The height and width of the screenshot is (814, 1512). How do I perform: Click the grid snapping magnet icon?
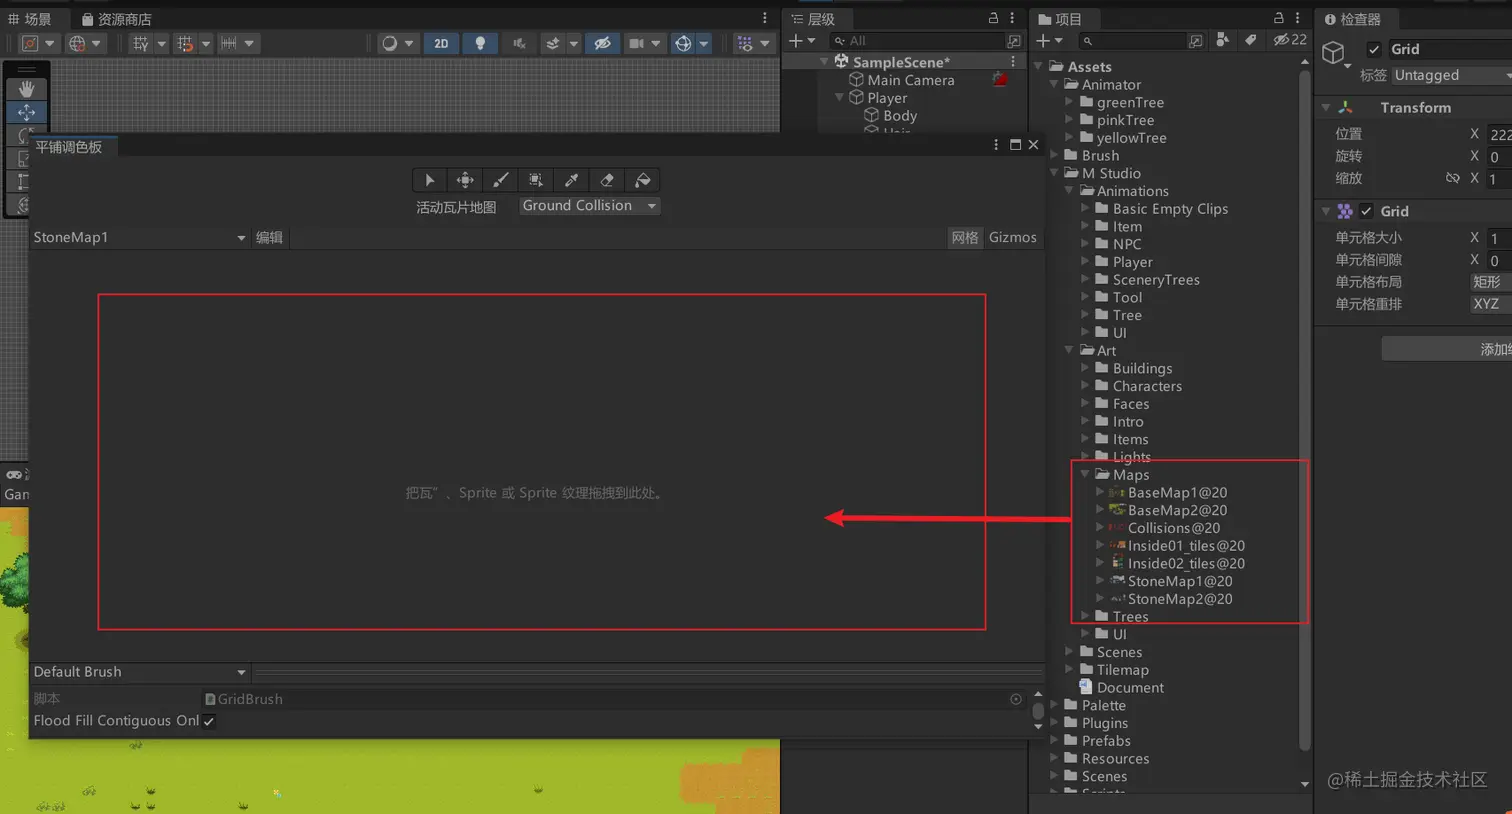(x=185, y=43)
